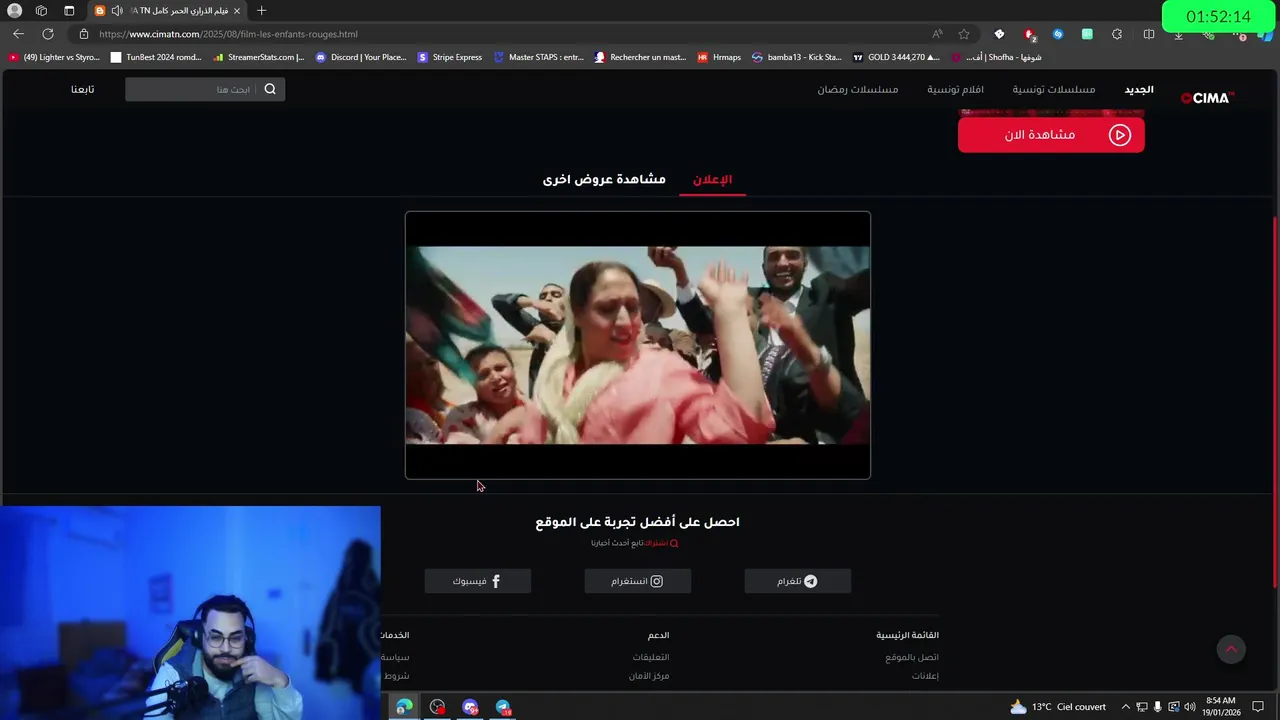Open the tab actions icon beside workspaces
Viewport: 1280px width, 720px height.
(x=69, y=10)
